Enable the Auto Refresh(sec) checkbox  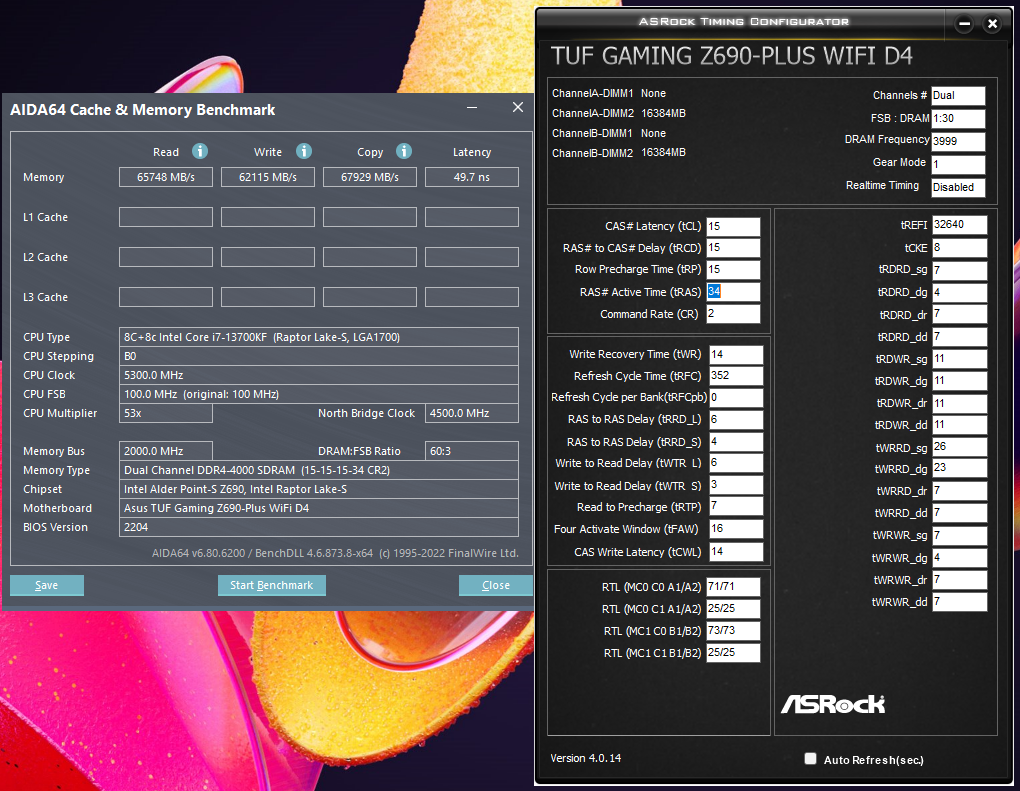pos(810,758)
